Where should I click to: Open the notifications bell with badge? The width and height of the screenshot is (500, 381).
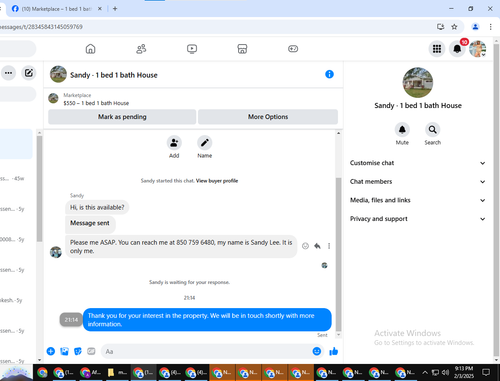tap(457, 49)
